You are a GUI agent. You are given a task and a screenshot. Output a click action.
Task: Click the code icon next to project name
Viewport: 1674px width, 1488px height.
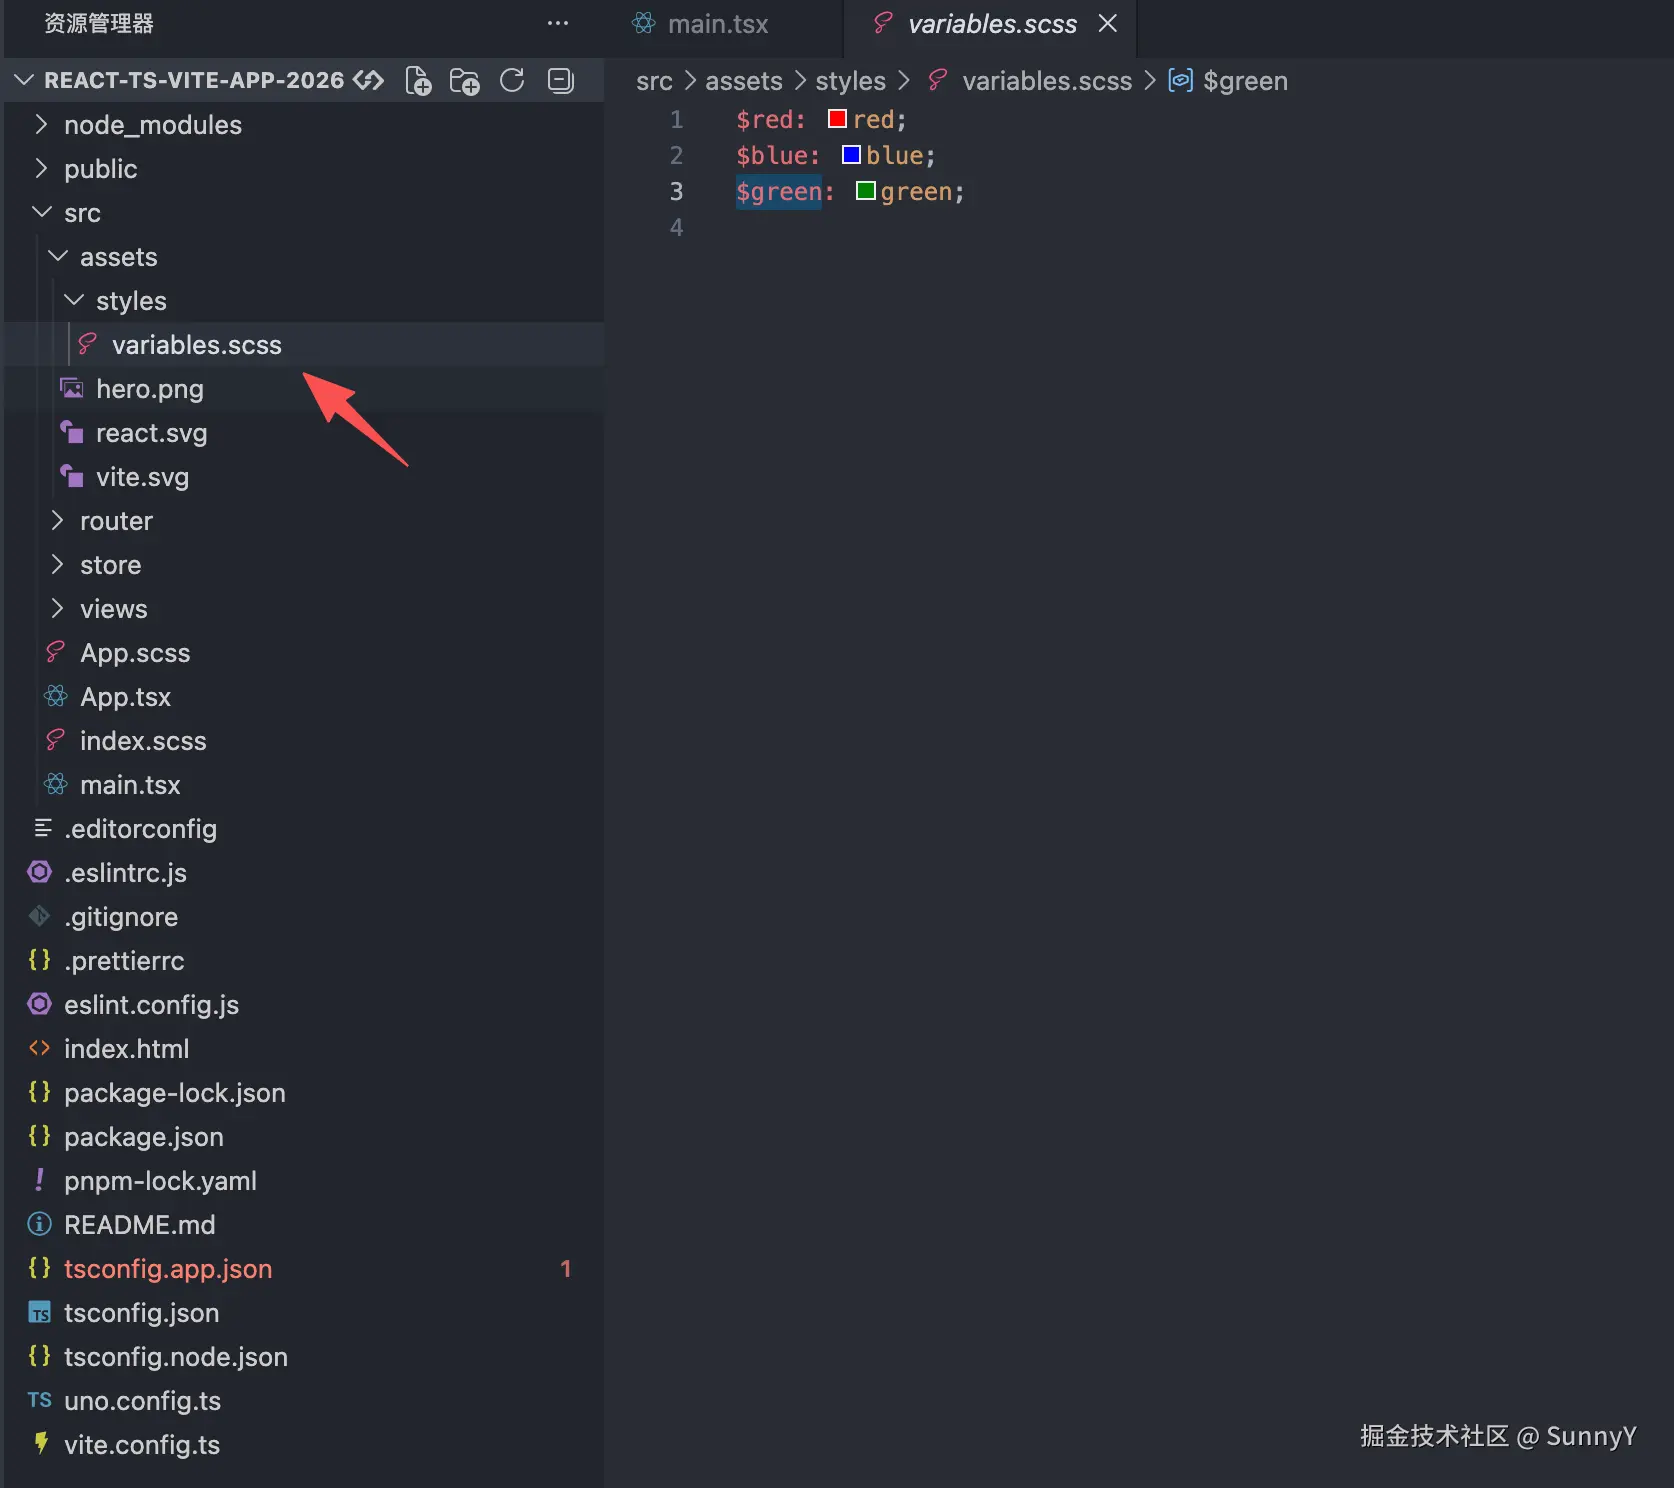(x=369, y=80)
